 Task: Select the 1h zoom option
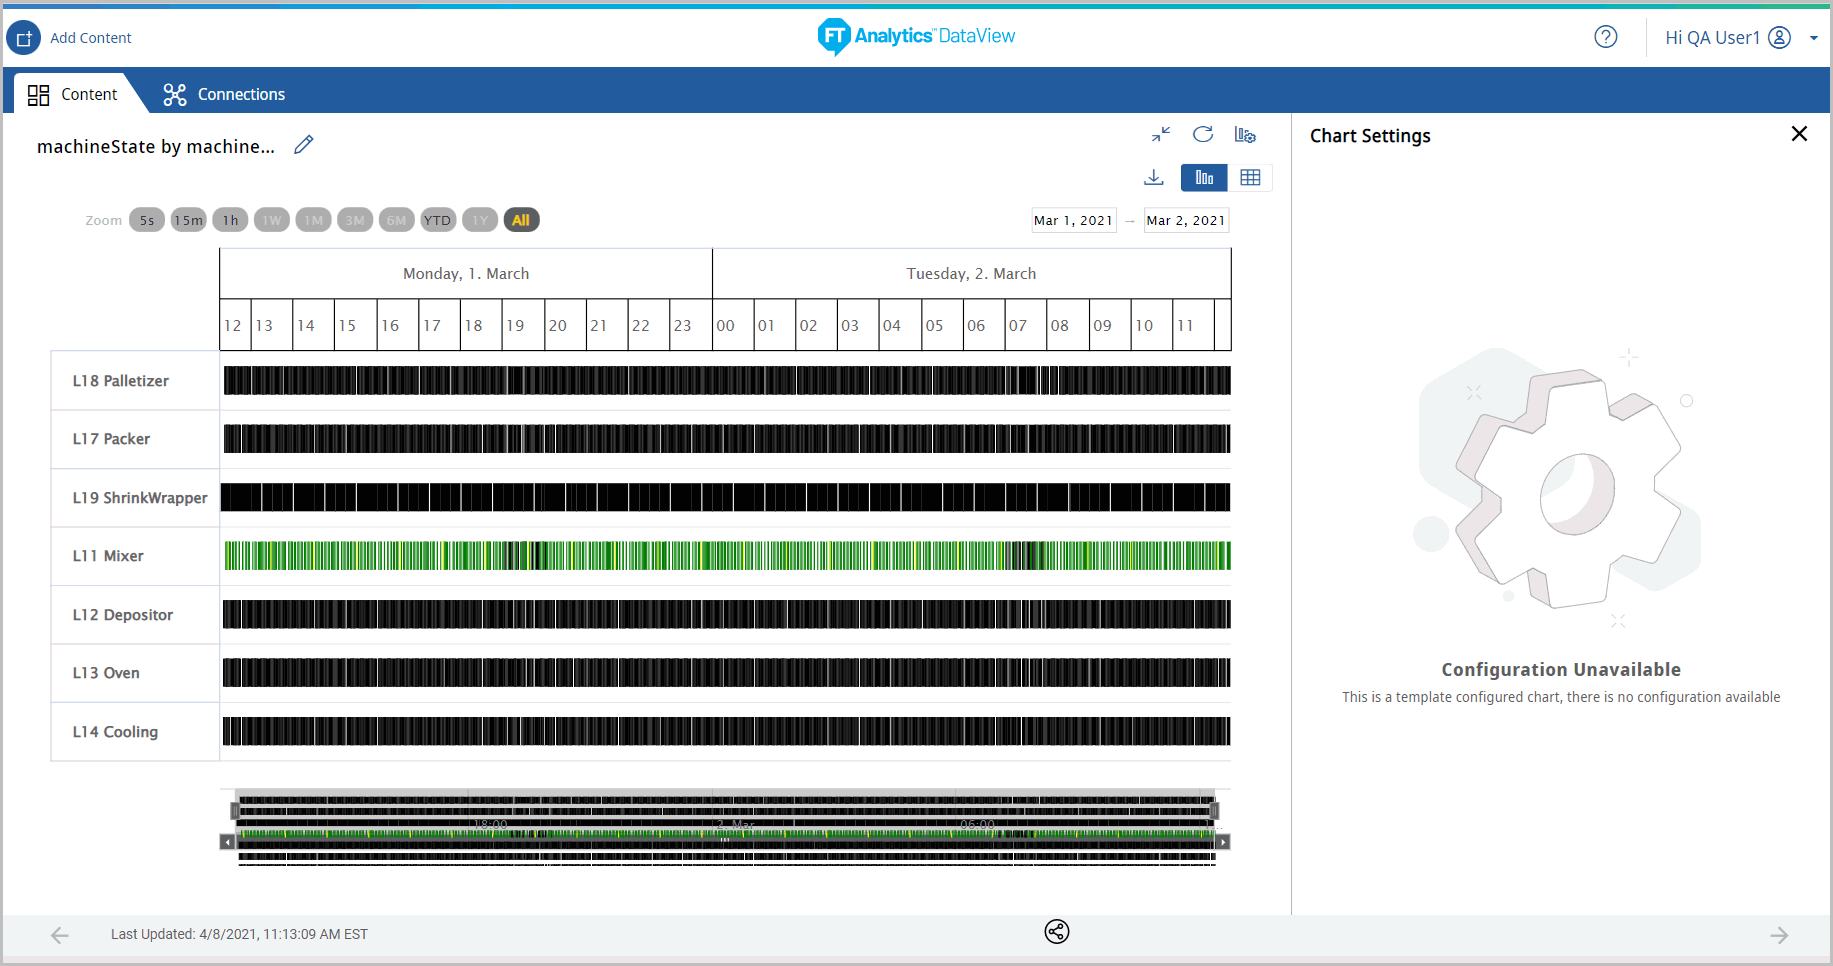click(230, 219)
